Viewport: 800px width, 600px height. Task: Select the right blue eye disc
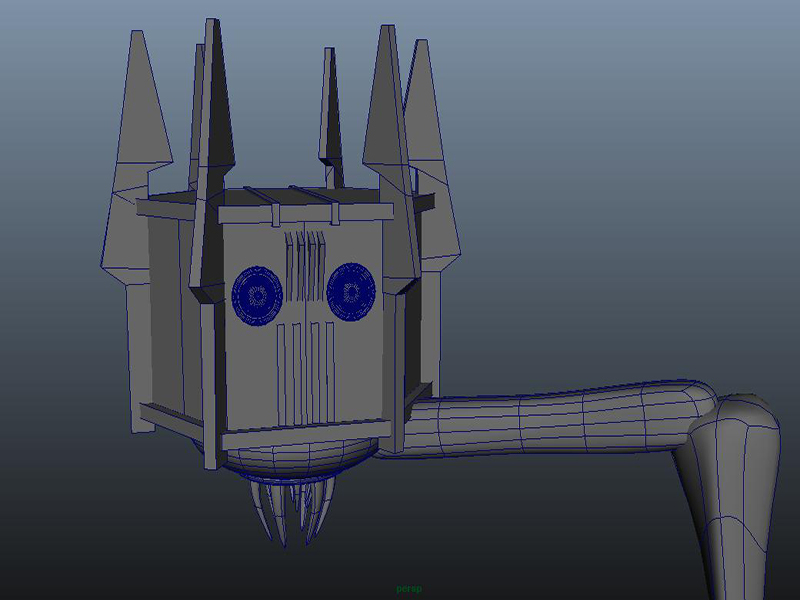click(x=351, y=292)
